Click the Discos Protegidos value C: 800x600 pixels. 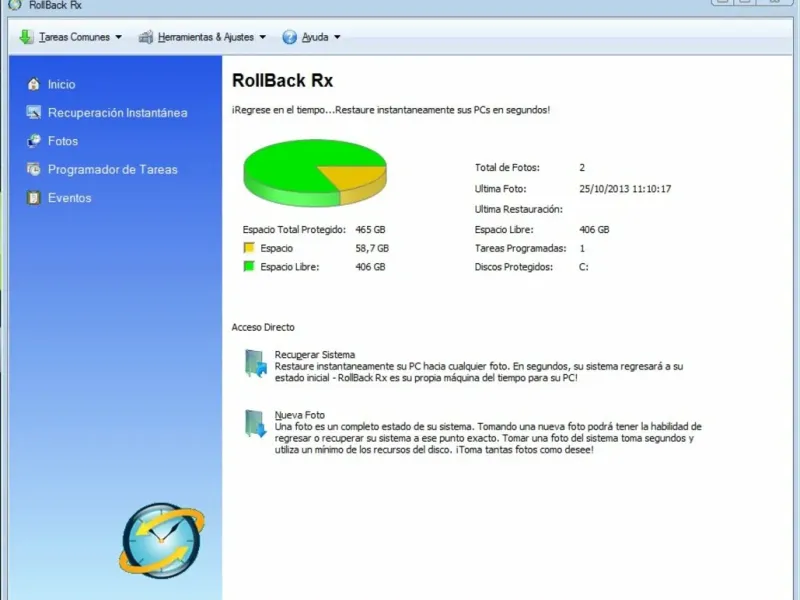584,267
